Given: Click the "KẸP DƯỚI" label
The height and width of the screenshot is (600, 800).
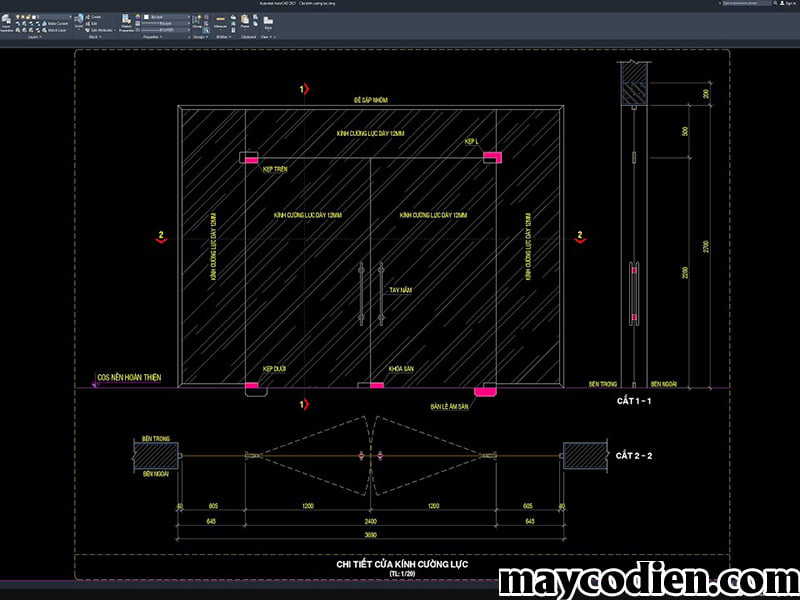Looking at the screenshot, I should click(274, 368).
